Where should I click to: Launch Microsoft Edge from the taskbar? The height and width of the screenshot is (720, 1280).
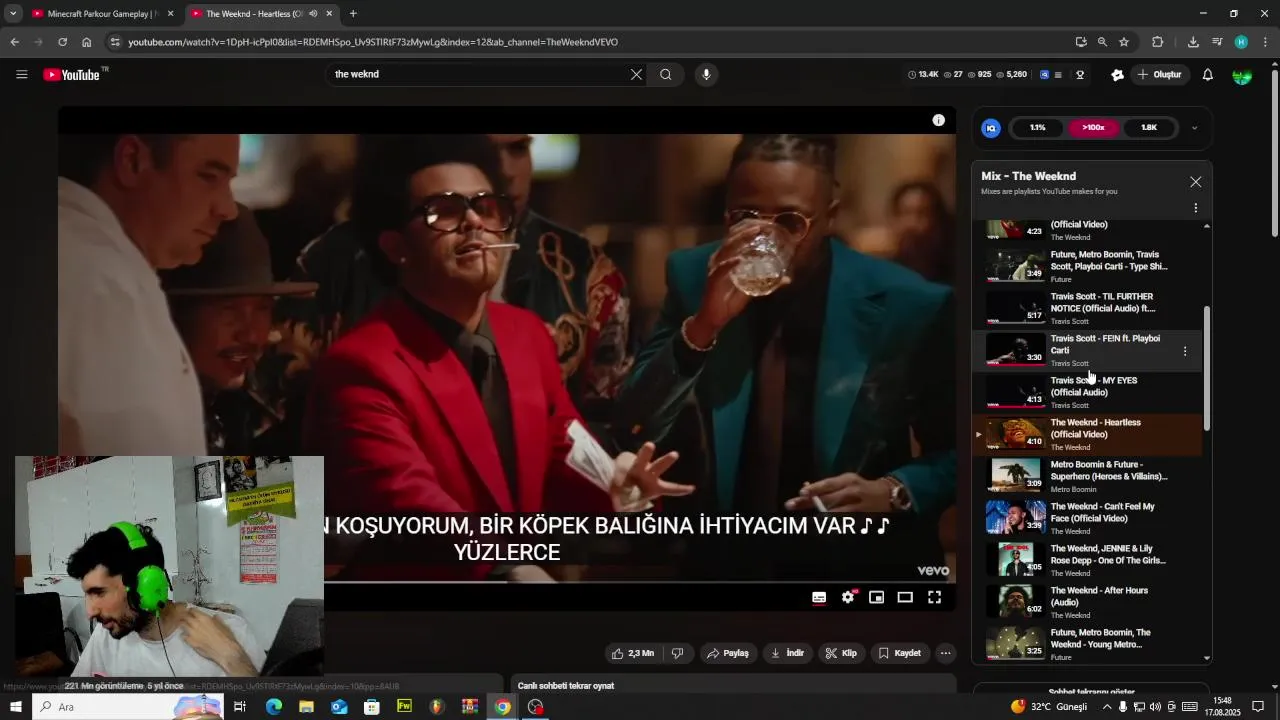point(273,707)
